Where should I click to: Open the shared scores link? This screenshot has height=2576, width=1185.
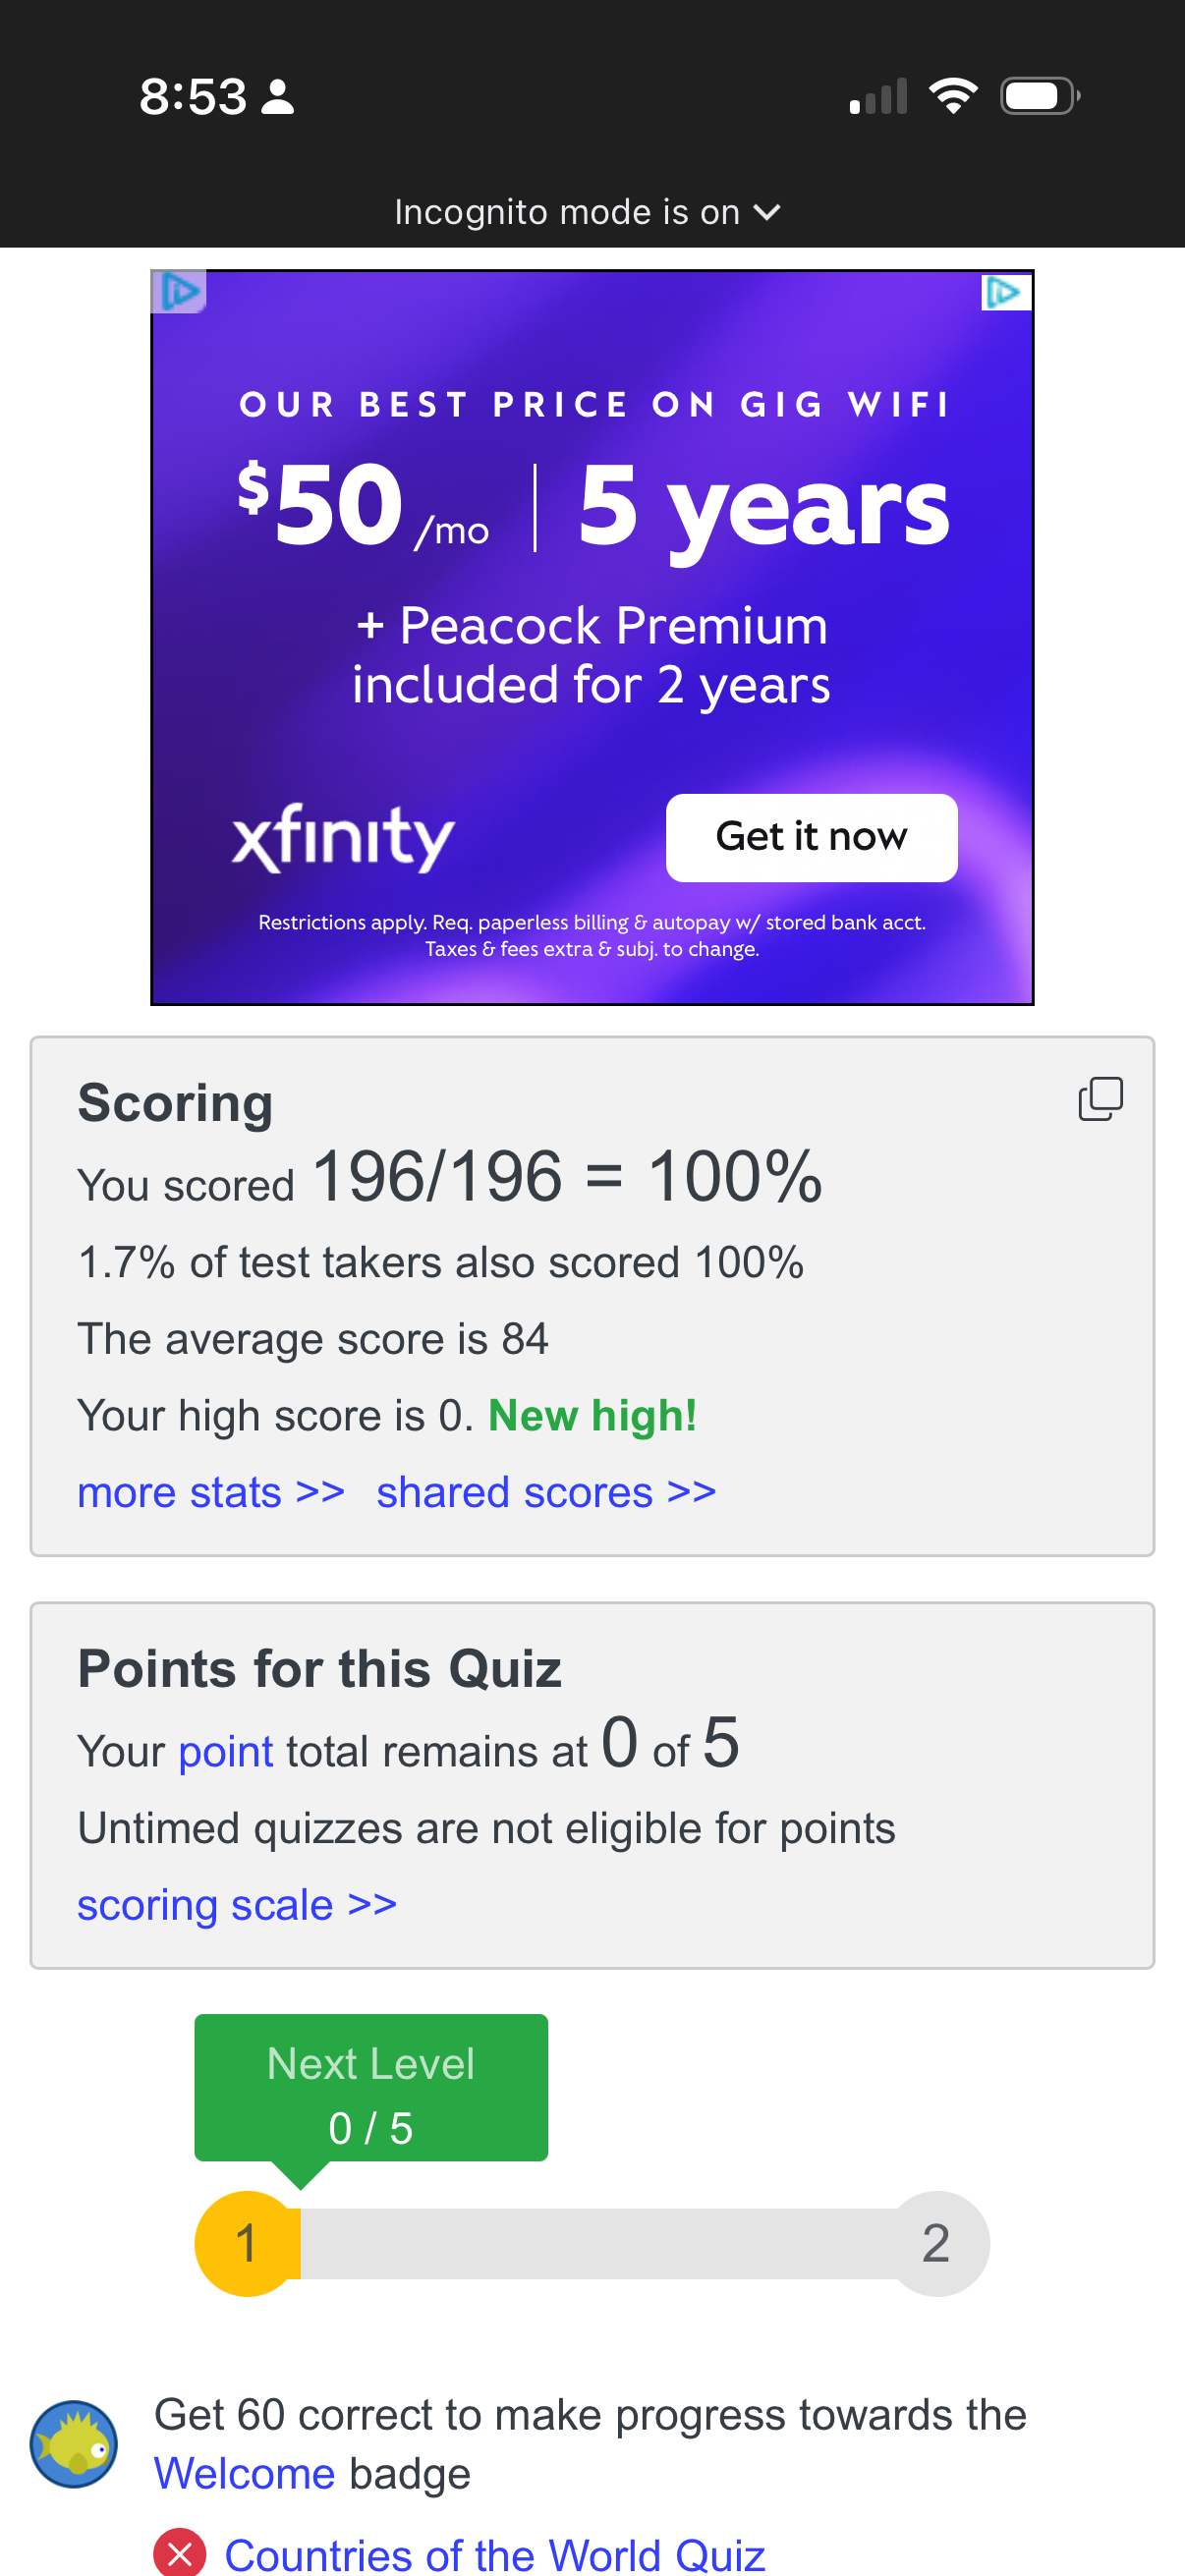[546, 1491]
